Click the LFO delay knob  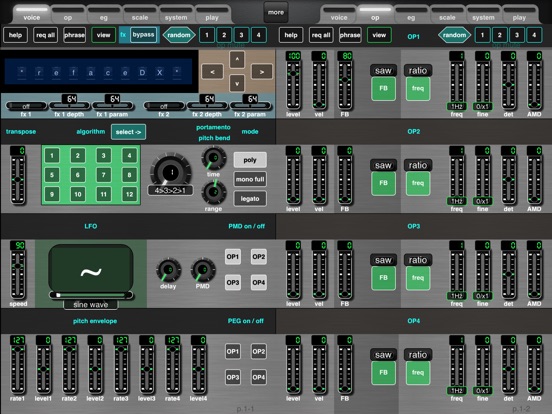click(168, 270)
